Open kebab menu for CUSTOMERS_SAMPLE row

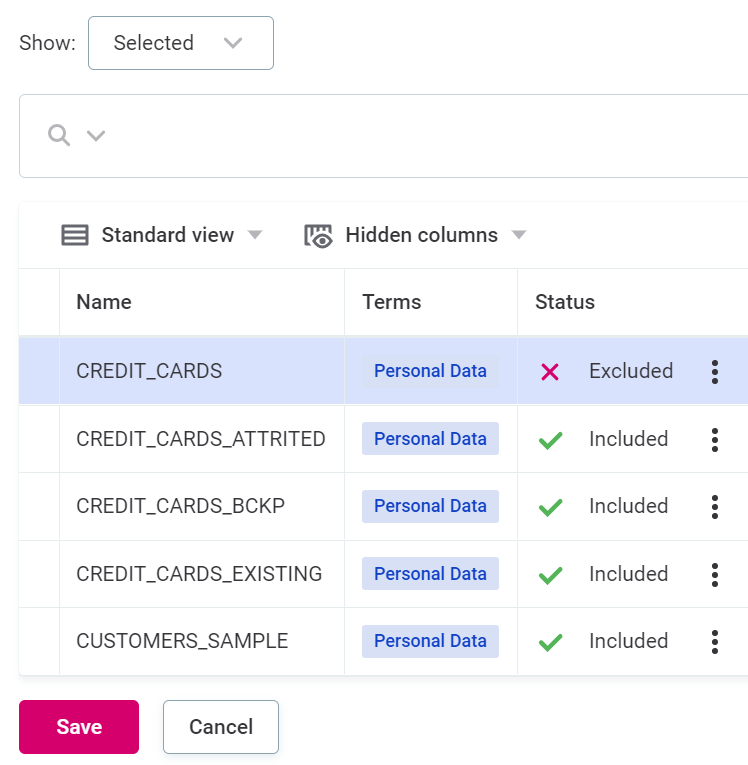click(714, 641)
